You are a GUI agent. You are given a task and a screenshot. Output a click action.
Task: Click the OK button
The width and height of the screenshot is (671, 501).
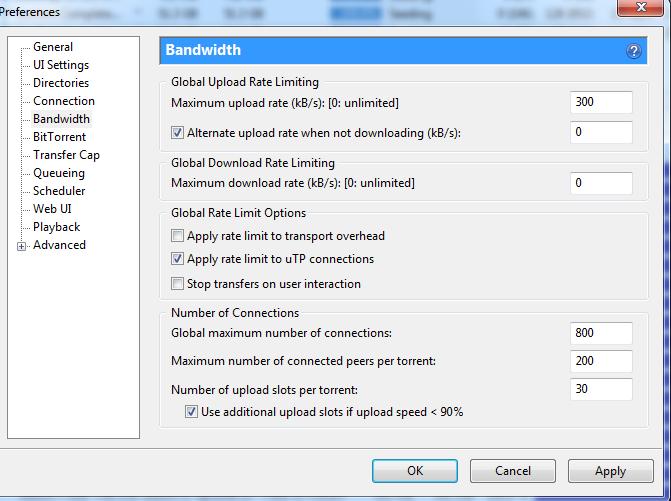click(x=414, y=470)
